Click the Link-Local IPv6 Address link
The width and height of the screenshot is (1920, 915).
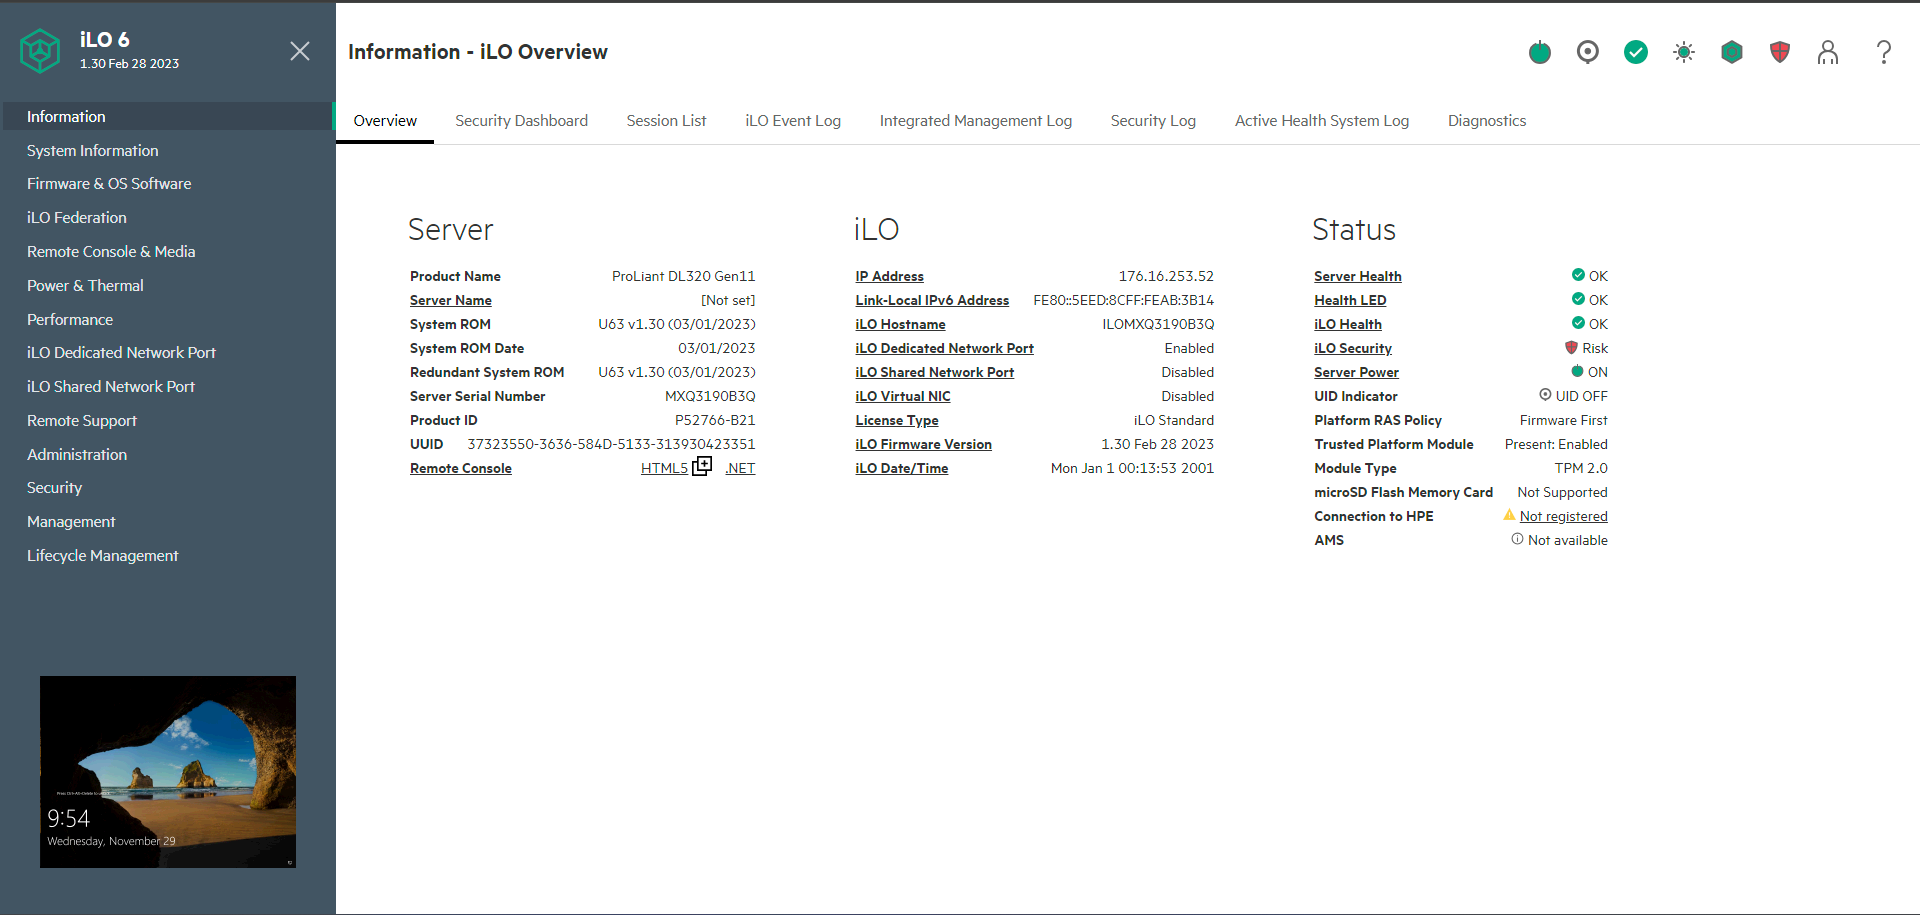932,300
